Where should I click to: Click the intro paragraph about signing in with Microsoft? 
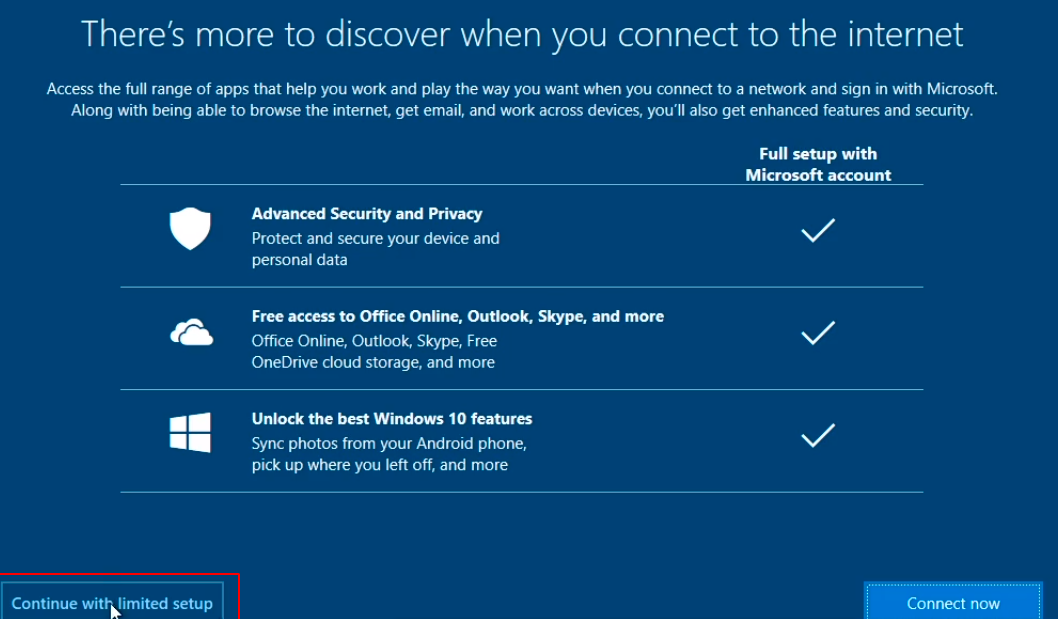pyautogui.click(x=522, y=99)
